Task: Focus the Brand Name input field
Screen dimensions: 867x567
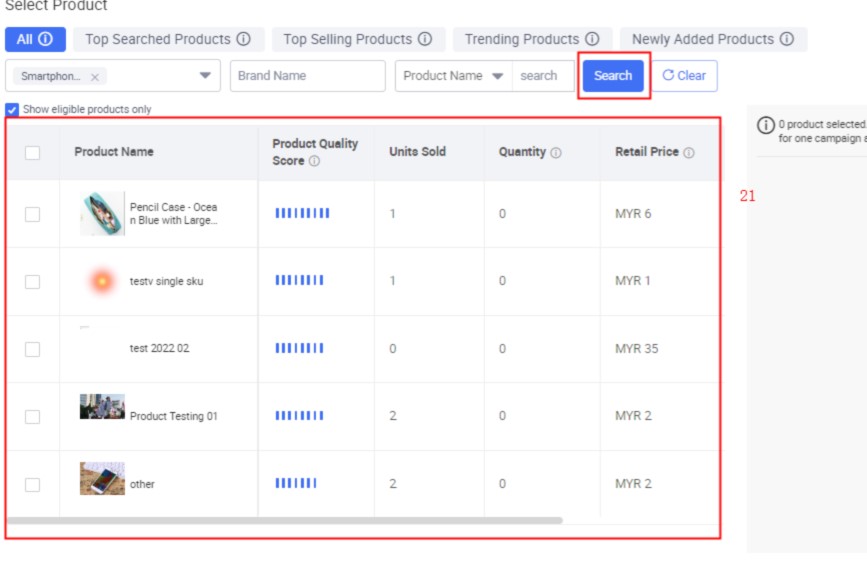Action: coord(307,76)
